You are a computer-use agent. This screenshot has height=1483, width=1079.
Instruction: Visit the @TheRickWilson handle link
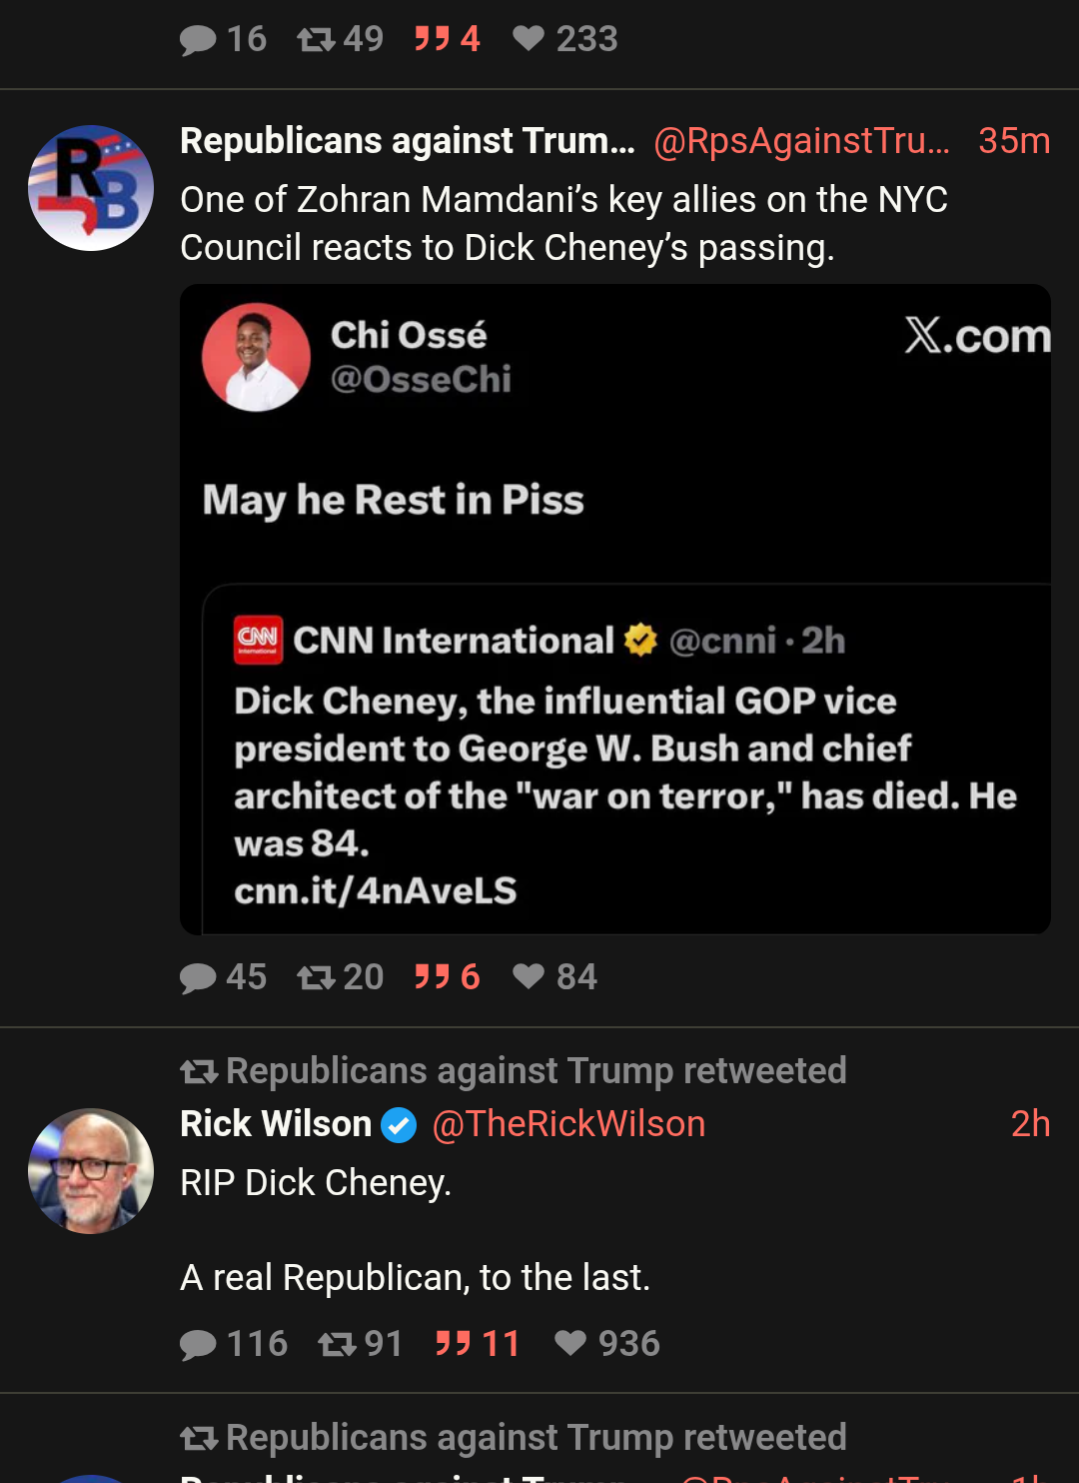(x=568, y=1124)
